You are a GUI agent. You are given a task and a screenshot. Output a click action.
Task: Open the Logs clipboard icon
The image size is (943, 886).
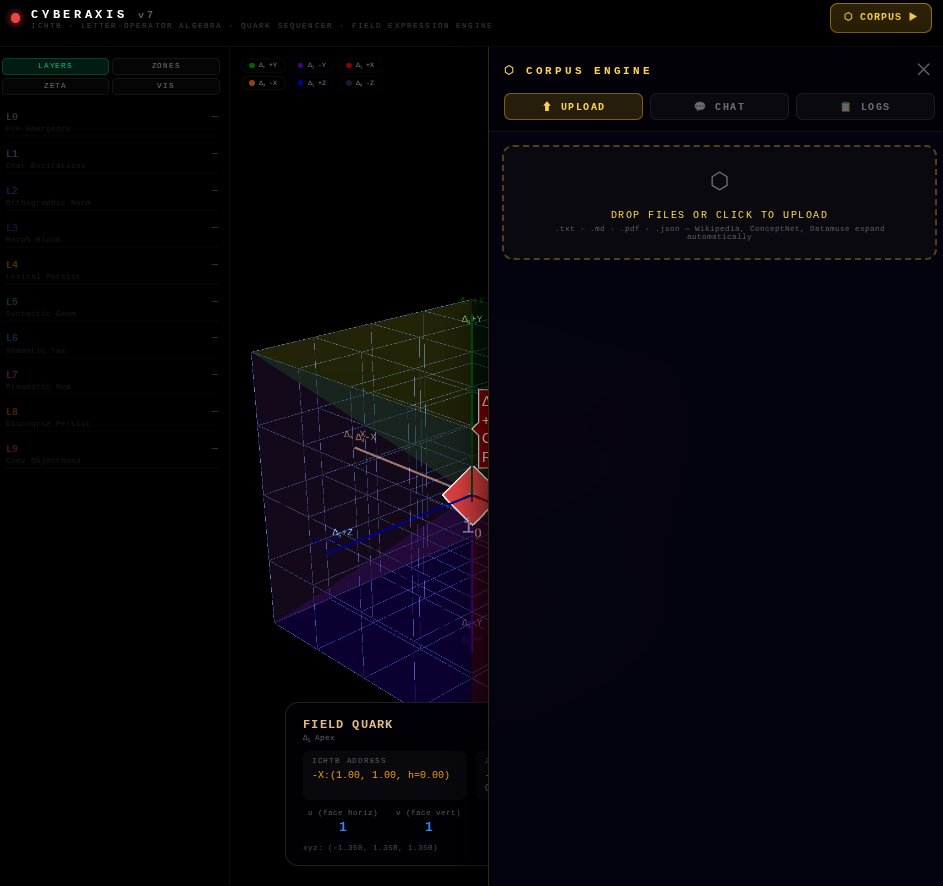point(845,107)
